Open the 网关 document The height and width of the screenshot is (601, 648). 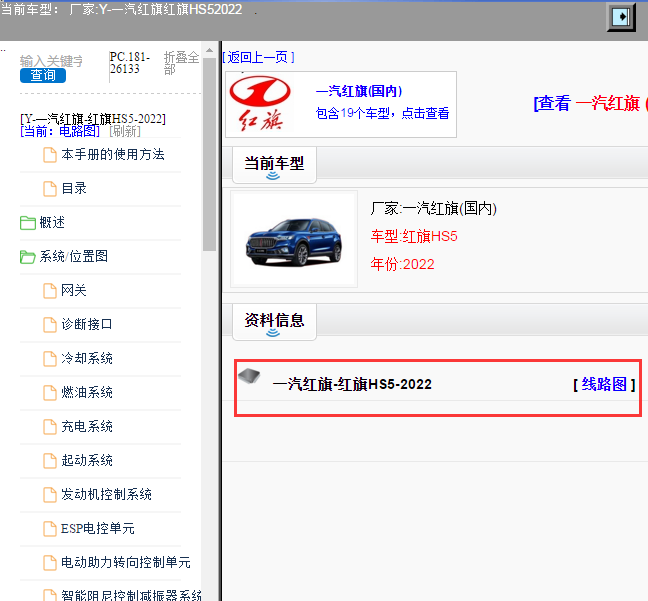[74, 290]
